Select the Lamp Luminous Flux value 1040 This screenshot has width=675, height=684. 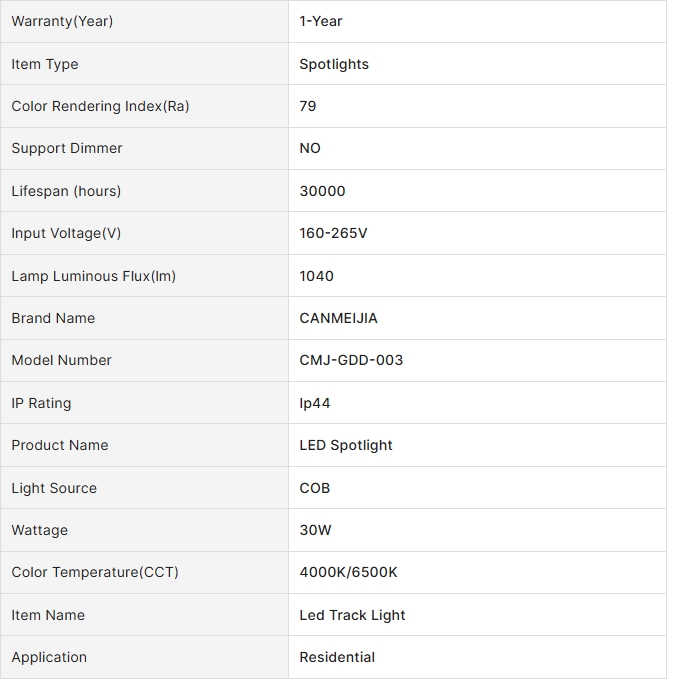(316, 276)
